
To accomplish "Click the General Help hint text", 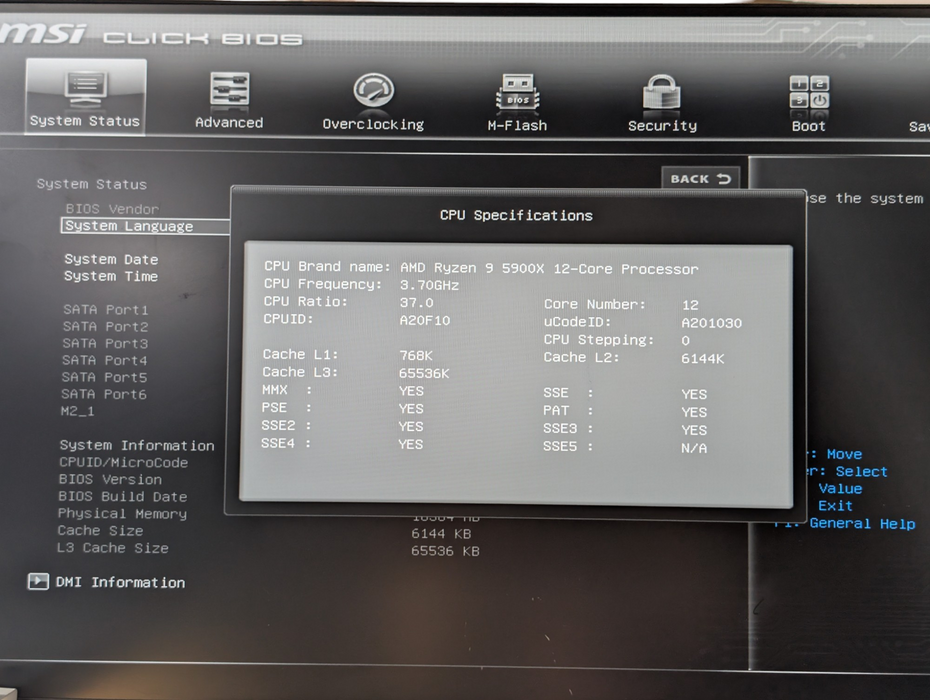I will (x=862, y=524).
